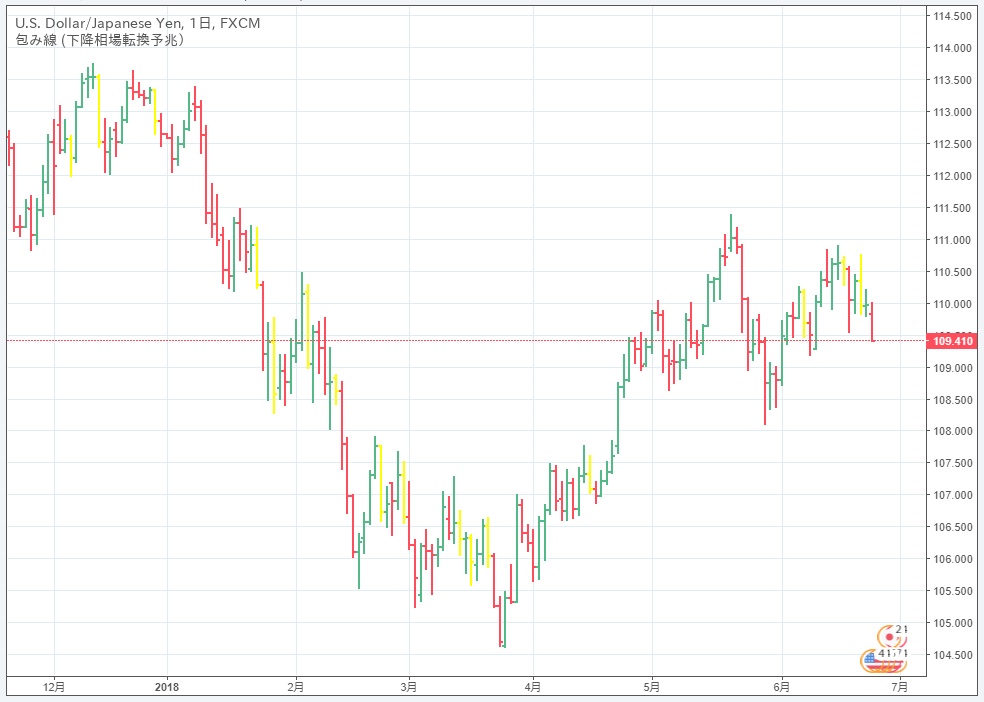Open the US flag economic event marker
984x702 pixels.
click(884, 660)
